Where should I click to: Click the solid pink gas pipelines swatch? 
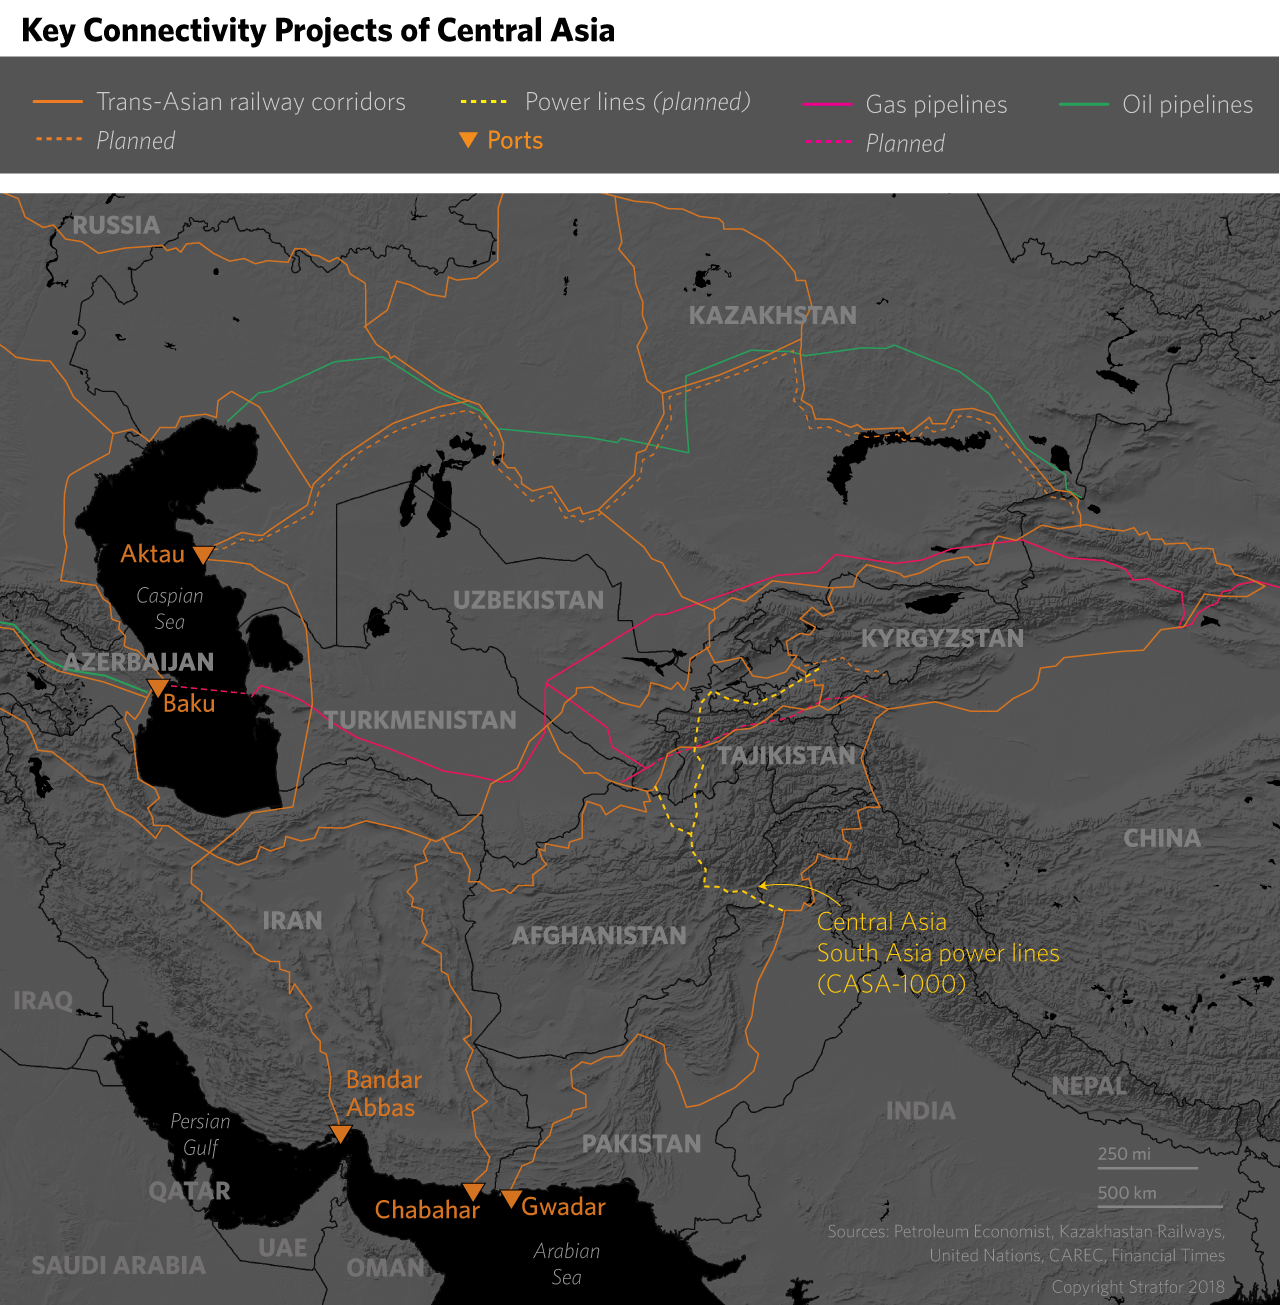pyautogui.click(x=827, y=105)
